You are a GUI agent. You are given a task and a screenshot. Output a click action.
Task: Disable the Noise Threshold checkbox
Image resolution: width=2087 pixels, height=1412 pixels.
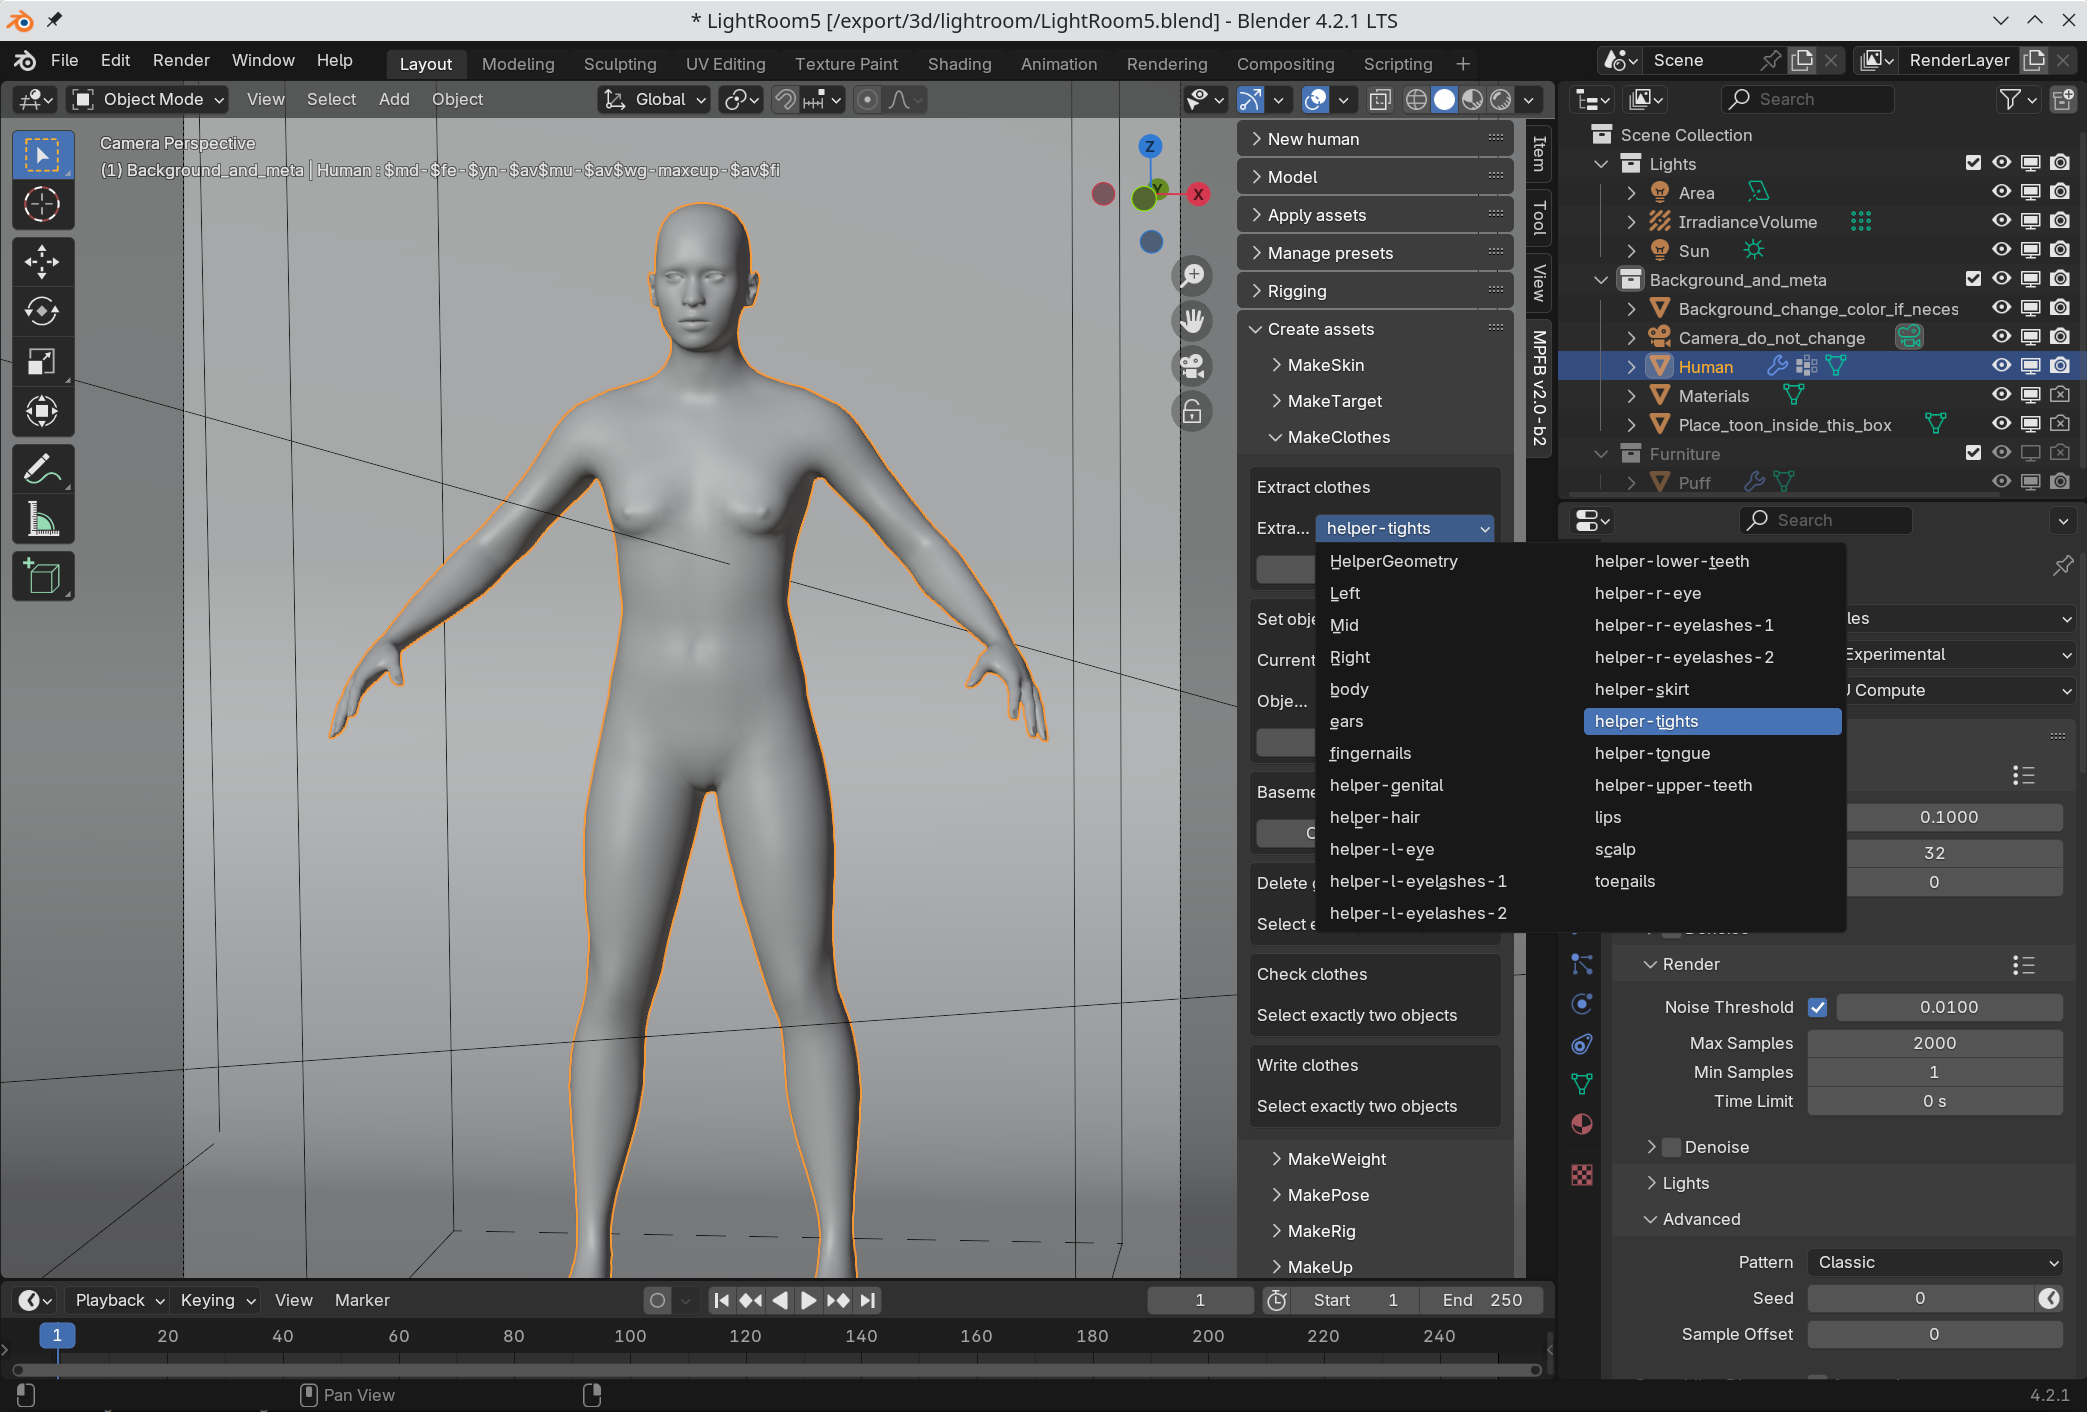1818,1007
